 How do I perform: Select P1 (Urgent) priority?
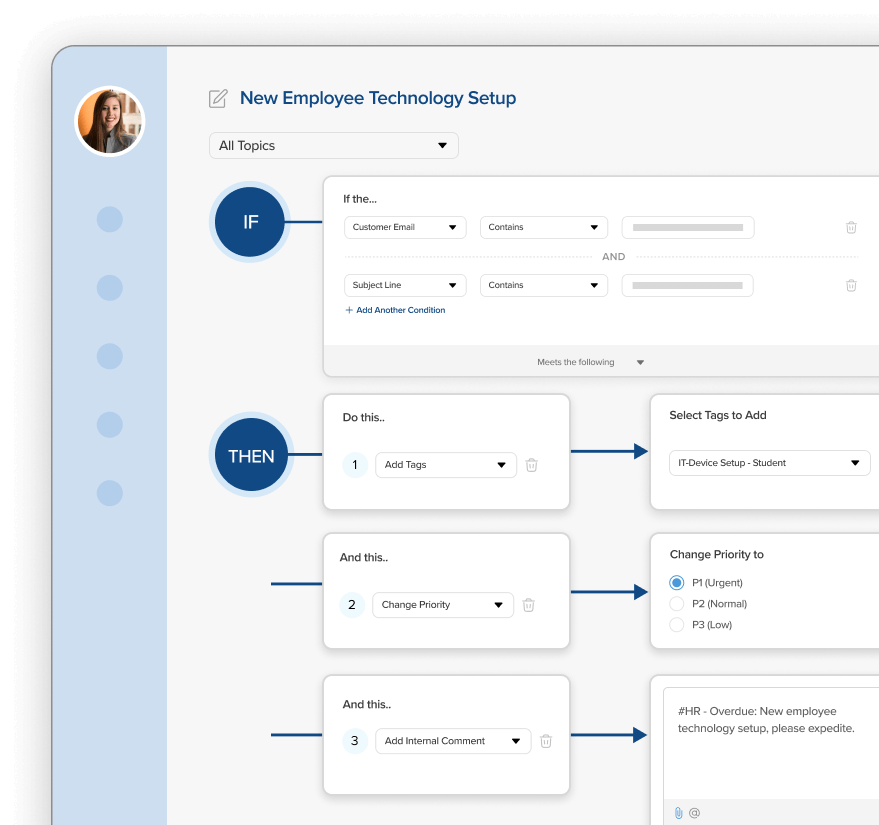pos(677,583)
